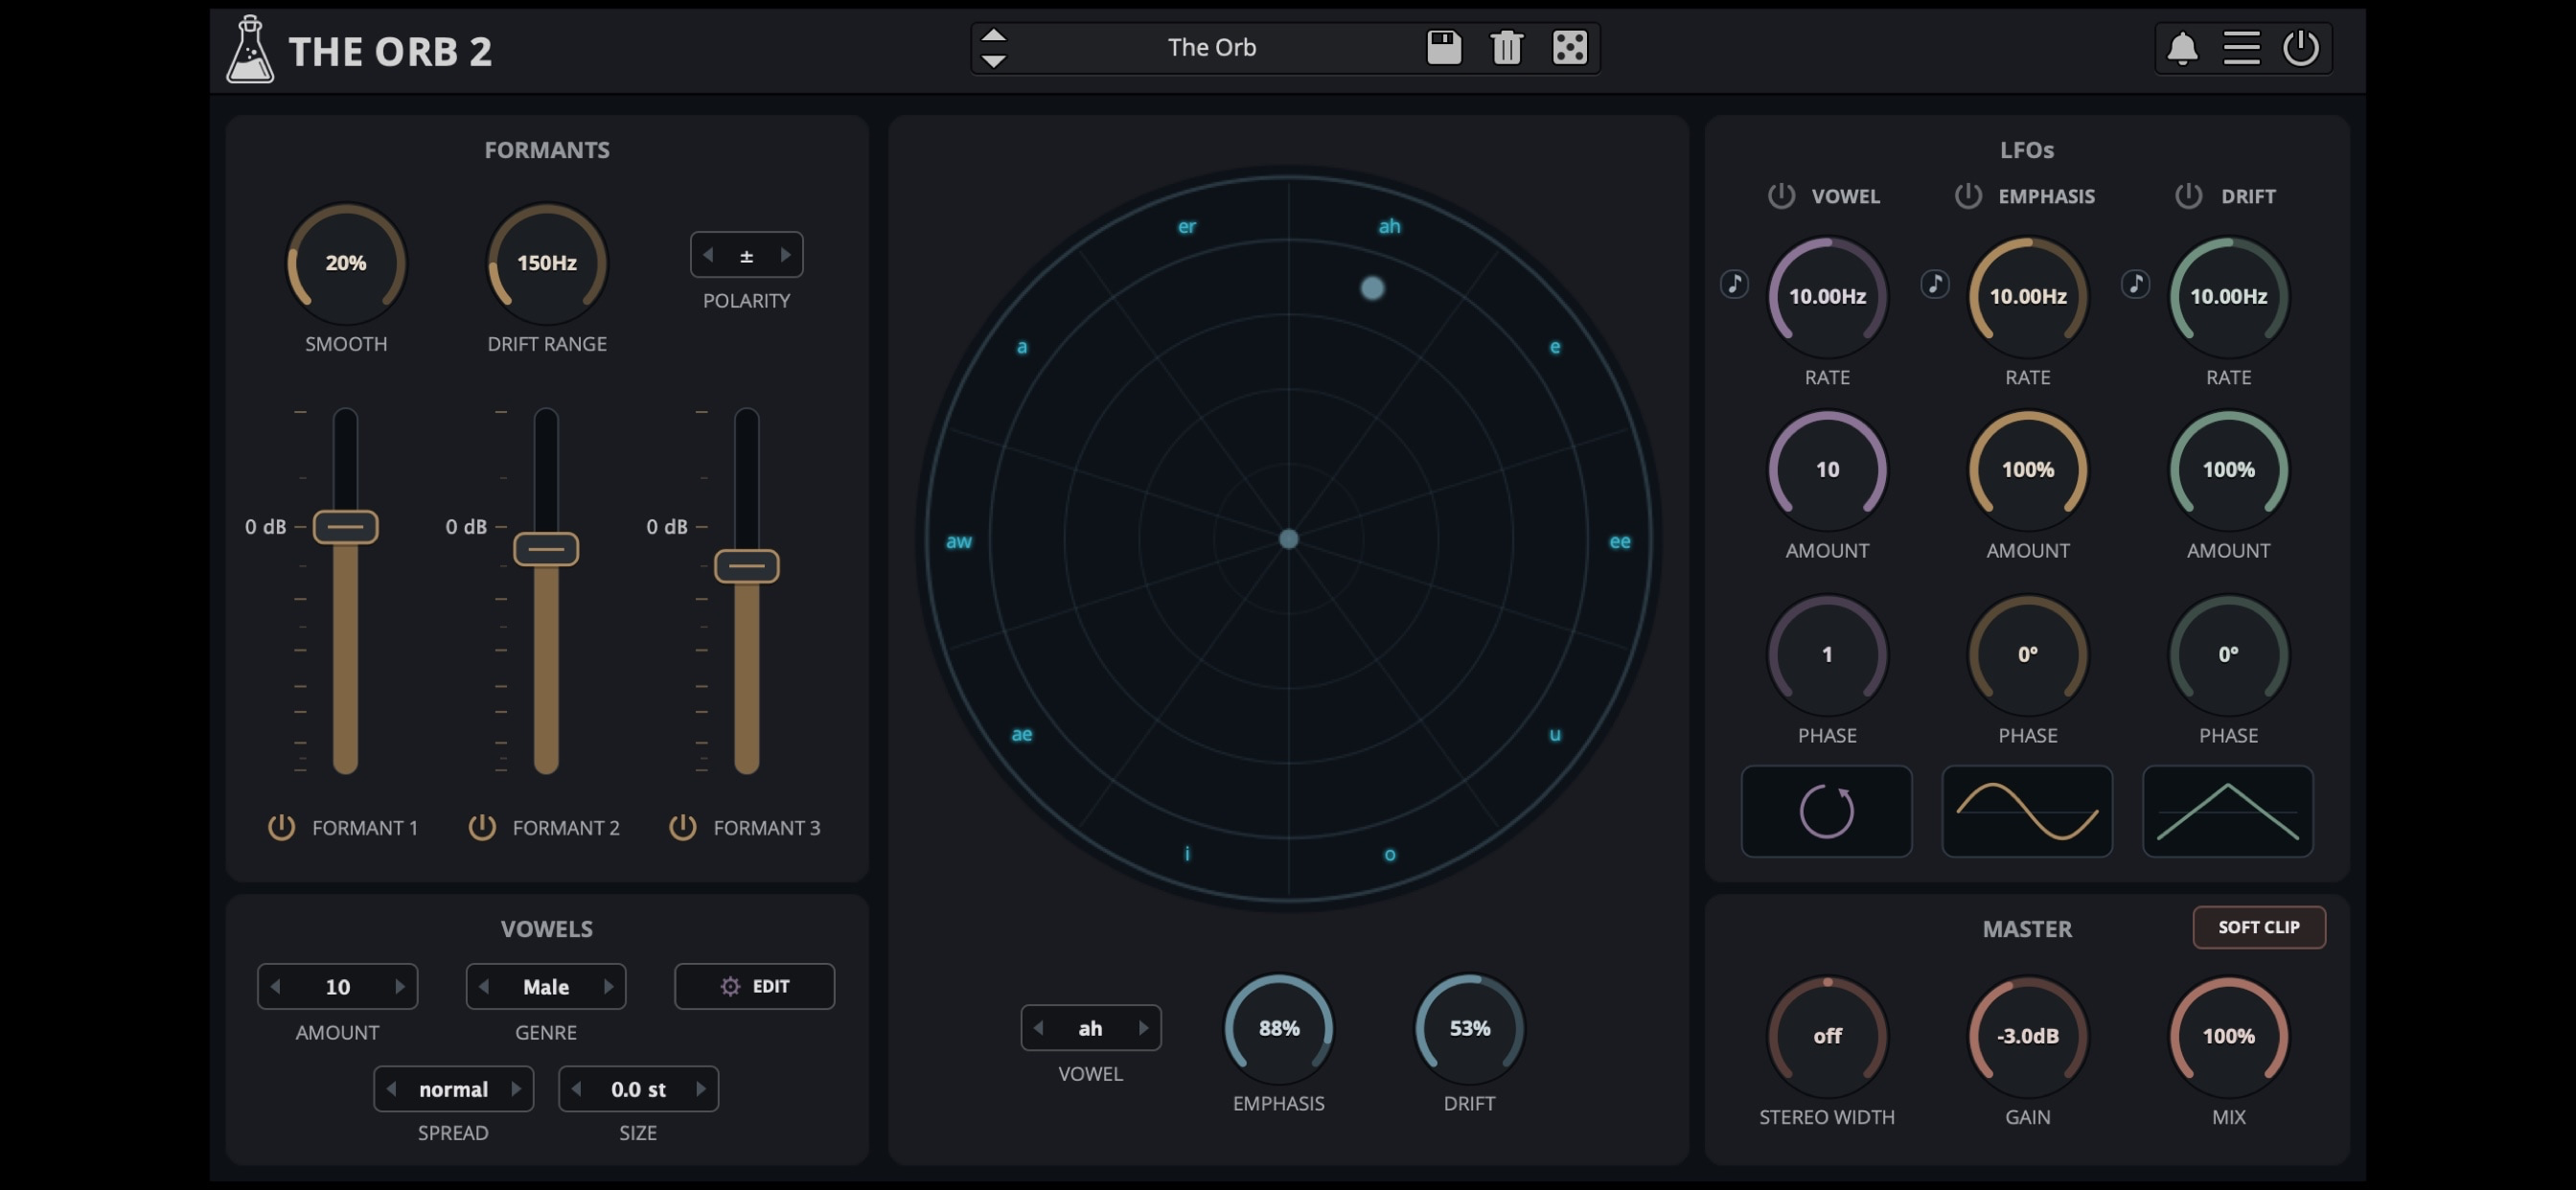2576x1190 pixels.
Task: Save preset with the floppy disk icon
Action: tap(1443, 47)
